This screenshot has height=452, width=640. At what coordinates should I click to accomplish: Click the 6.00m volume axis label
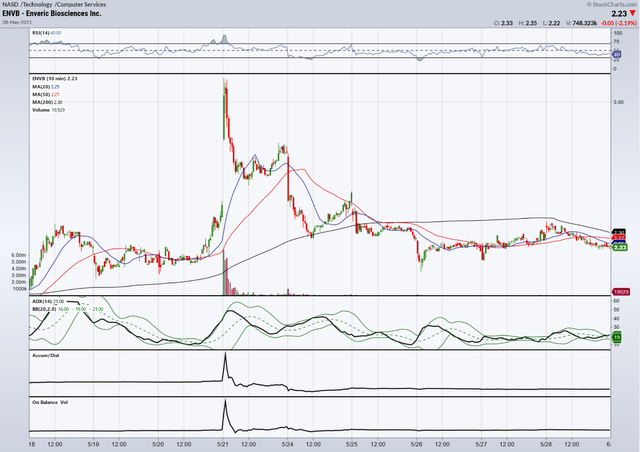coord(19,255)
